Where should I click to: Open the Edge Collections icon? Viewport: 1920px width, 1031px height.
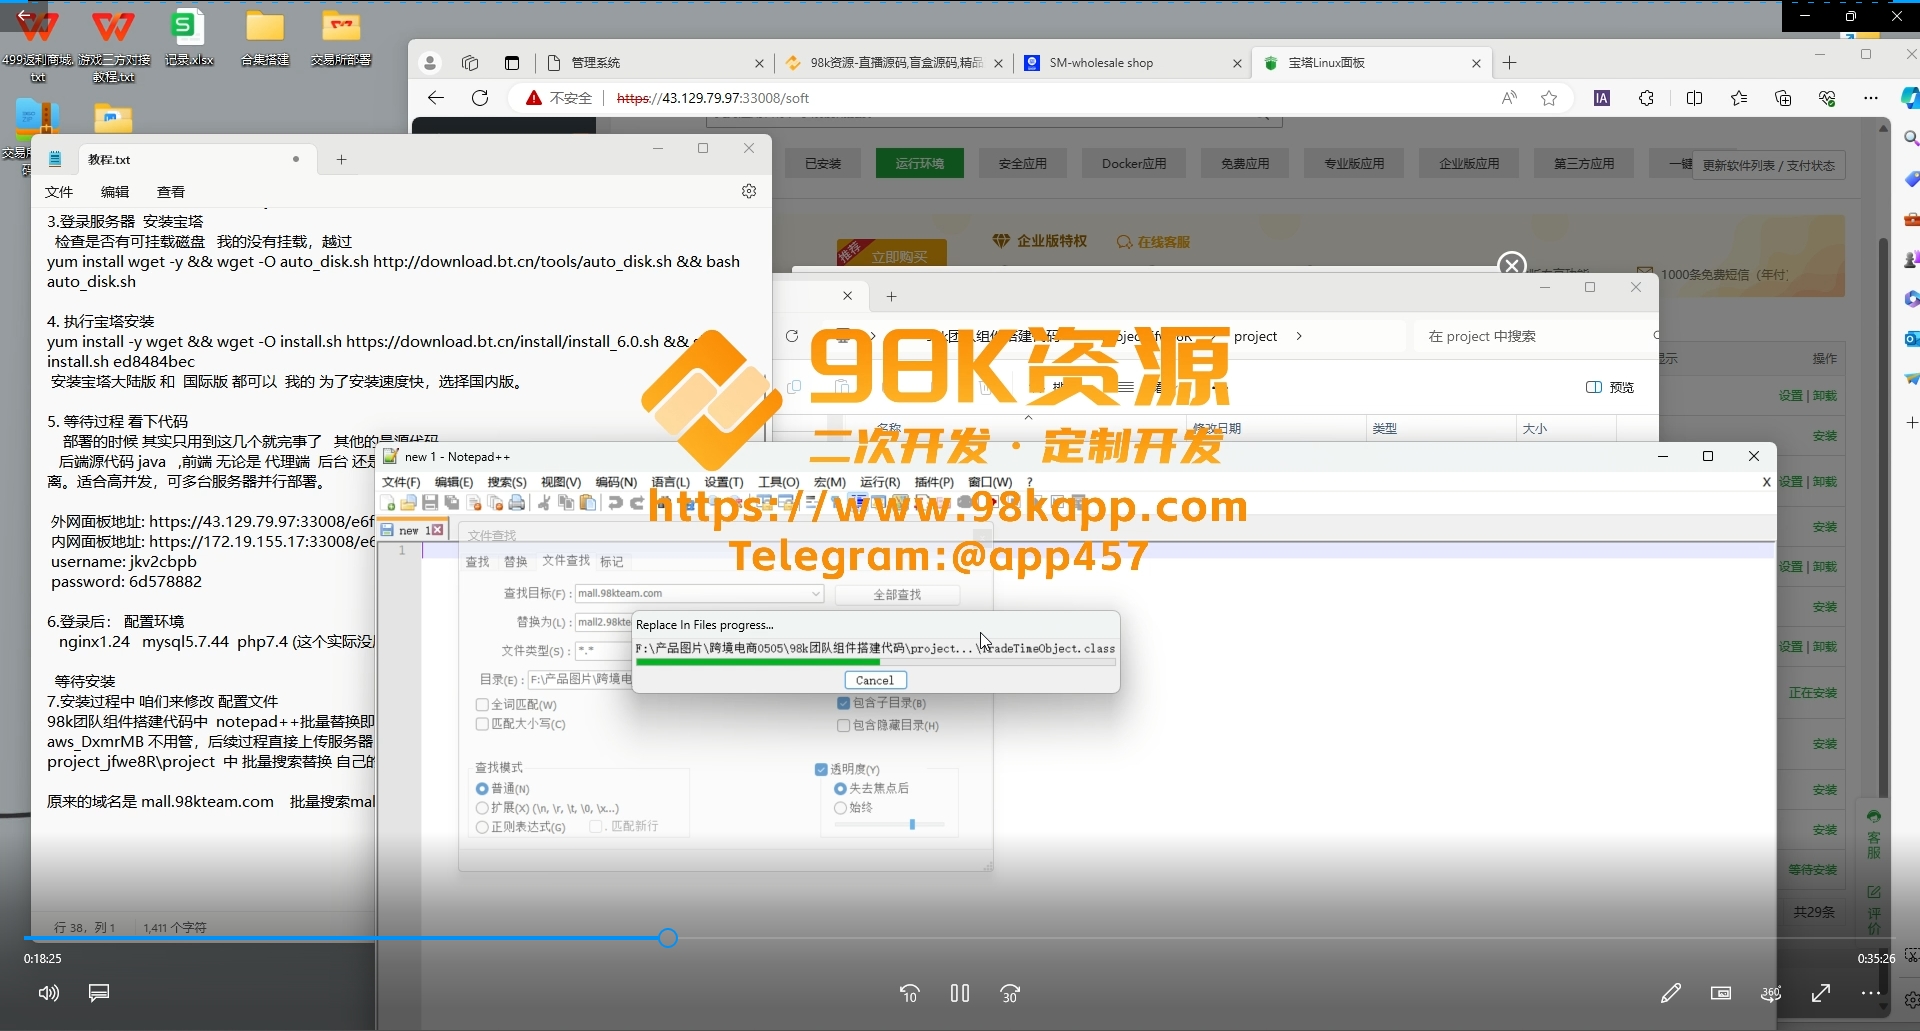1783,98
